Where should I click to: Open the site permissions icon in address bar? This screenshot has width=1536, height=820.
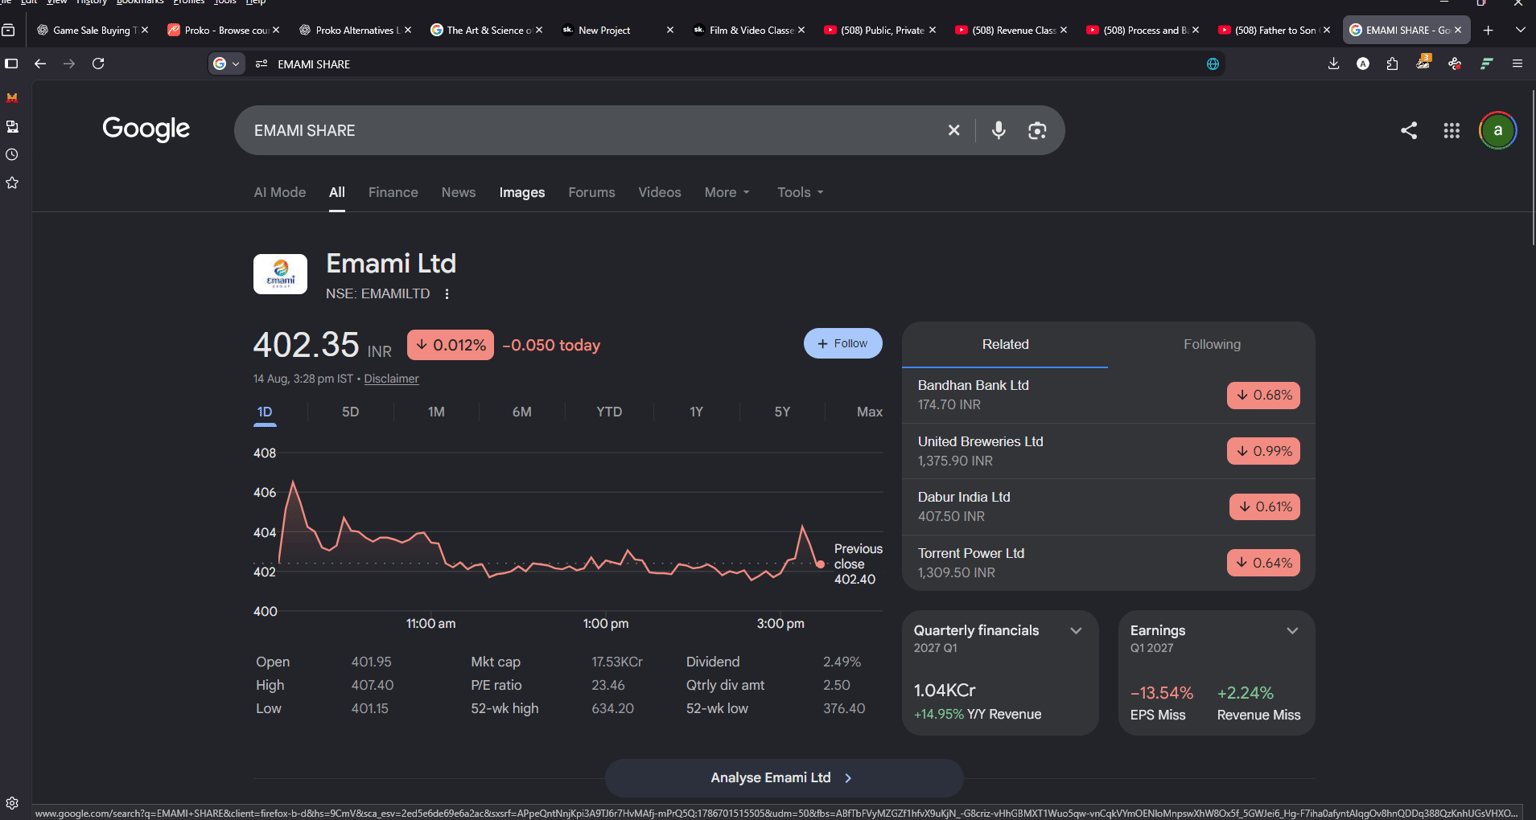[261, 64]
